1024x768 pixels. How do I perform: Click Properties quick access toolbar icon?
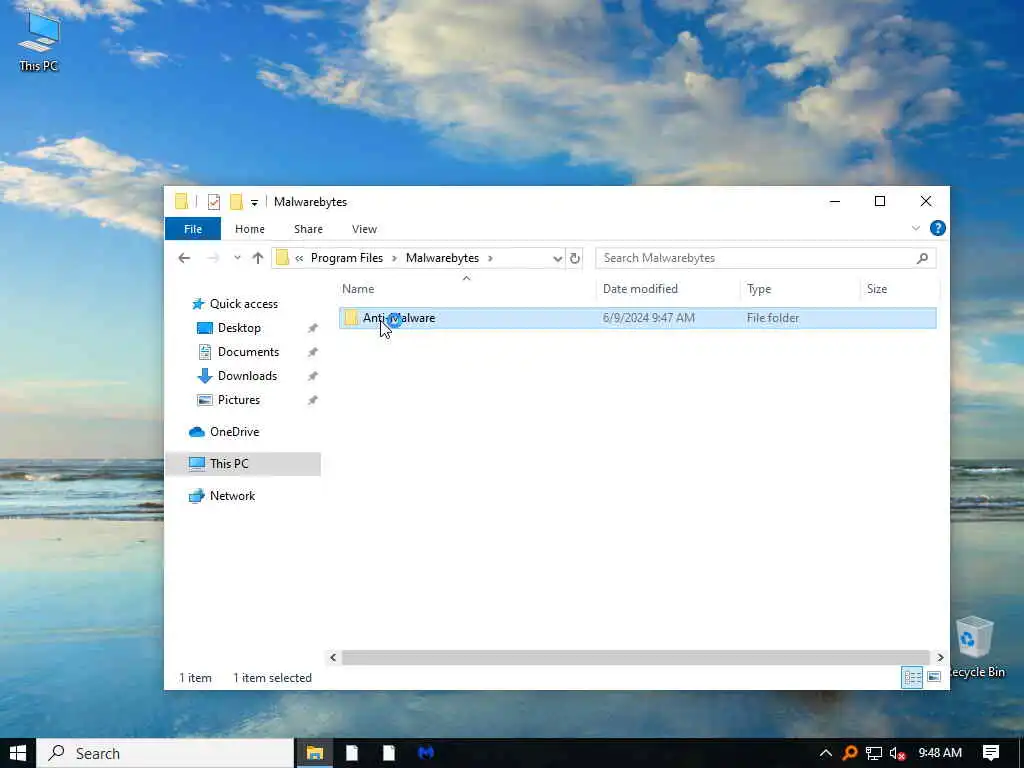click(214, 202)
